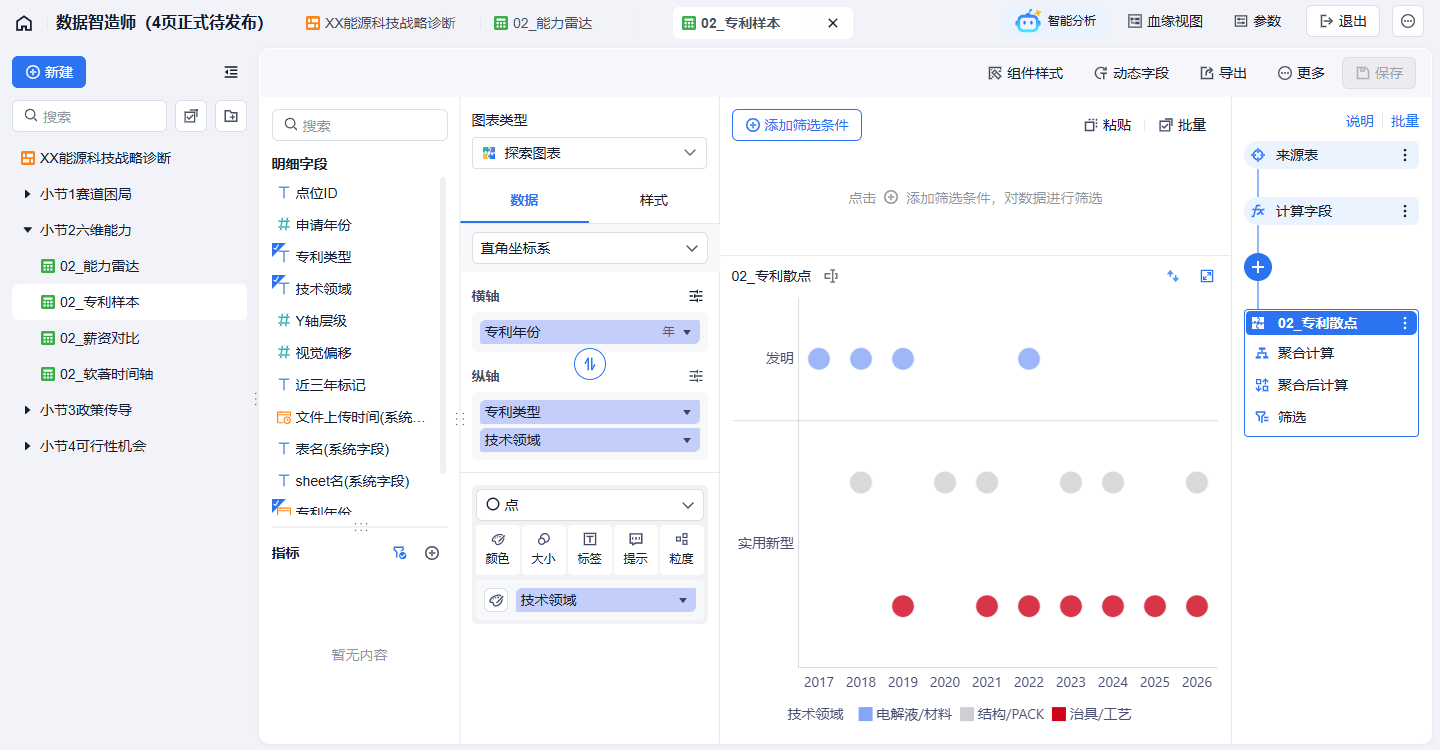Viewport: 1440px width, 750px height.
Task: Open 纵轴 axis settings icon
Action: (x=696, y=376)
